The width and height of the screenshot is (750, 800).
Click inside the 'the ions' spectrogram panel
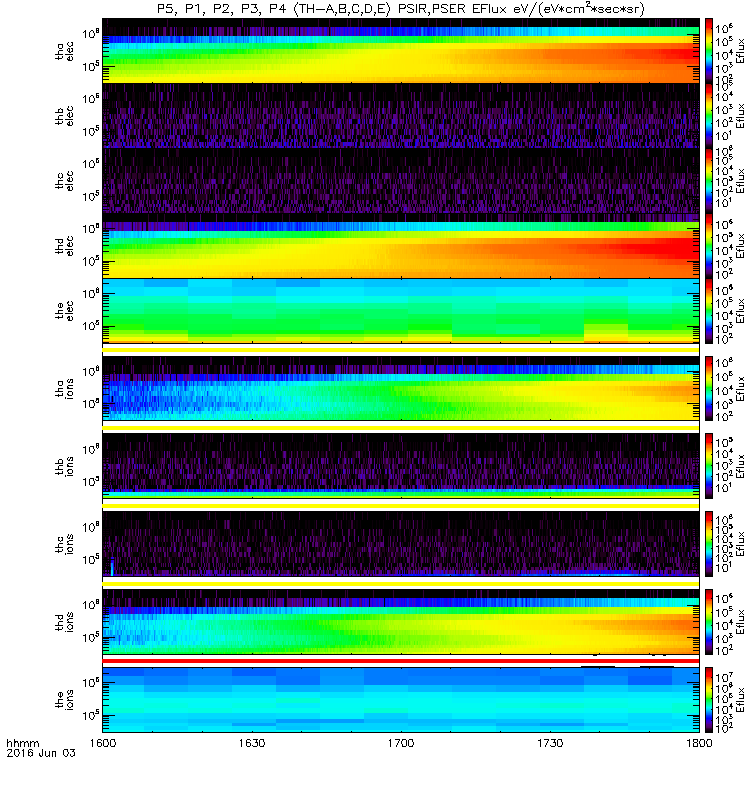[401, 700]
